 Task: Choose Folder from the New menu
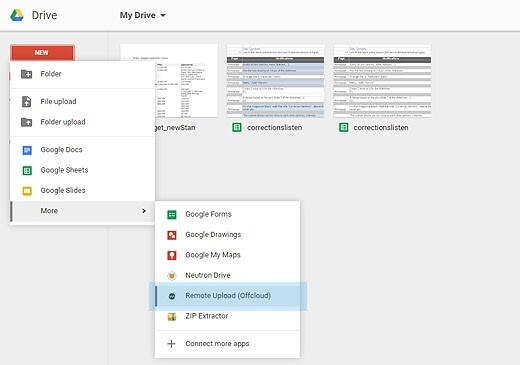[83, 74]
